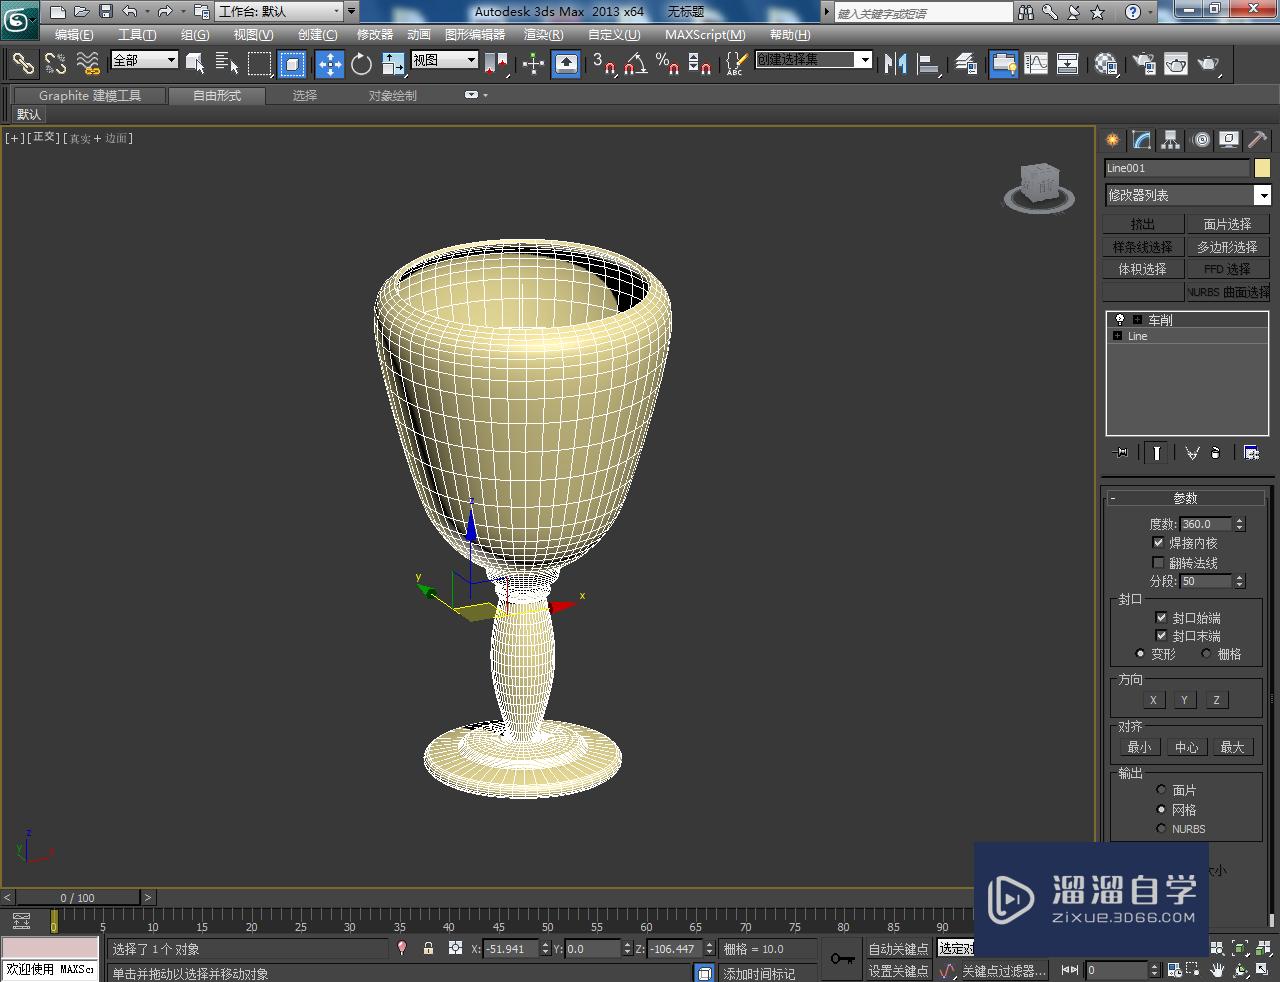The height and width of the screenshot is (982, 1280).
Task: Click the time slider 0 / 100
Action: click(78, 897)
